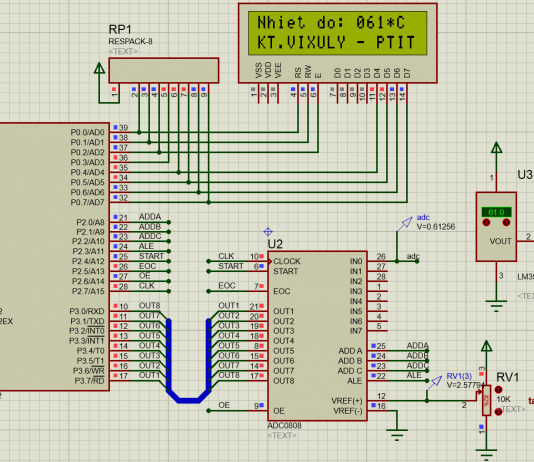This screenshot has width=534, height=462.
Task: Select the RV1 potentiometer resistor body
Action: coord(486,400)
